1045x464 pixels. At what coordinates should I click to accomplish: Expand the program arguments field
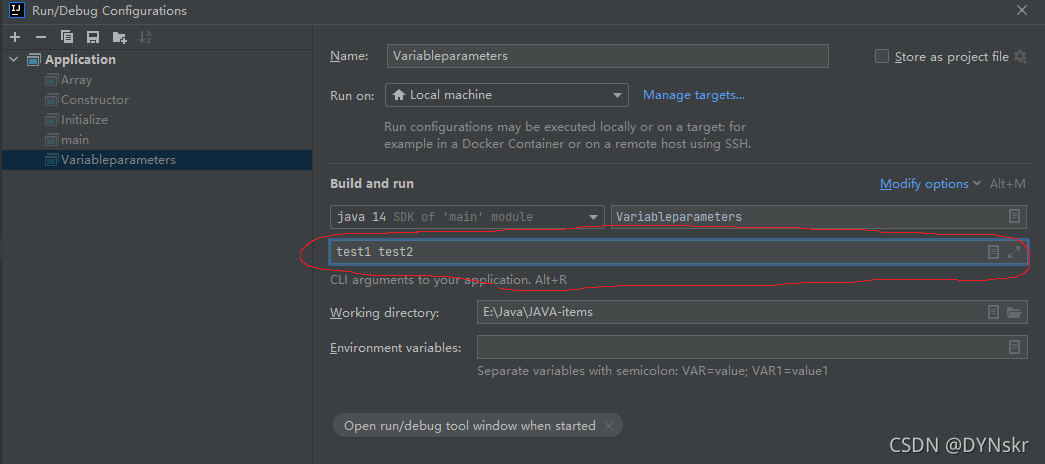[x=1014, y=252]
